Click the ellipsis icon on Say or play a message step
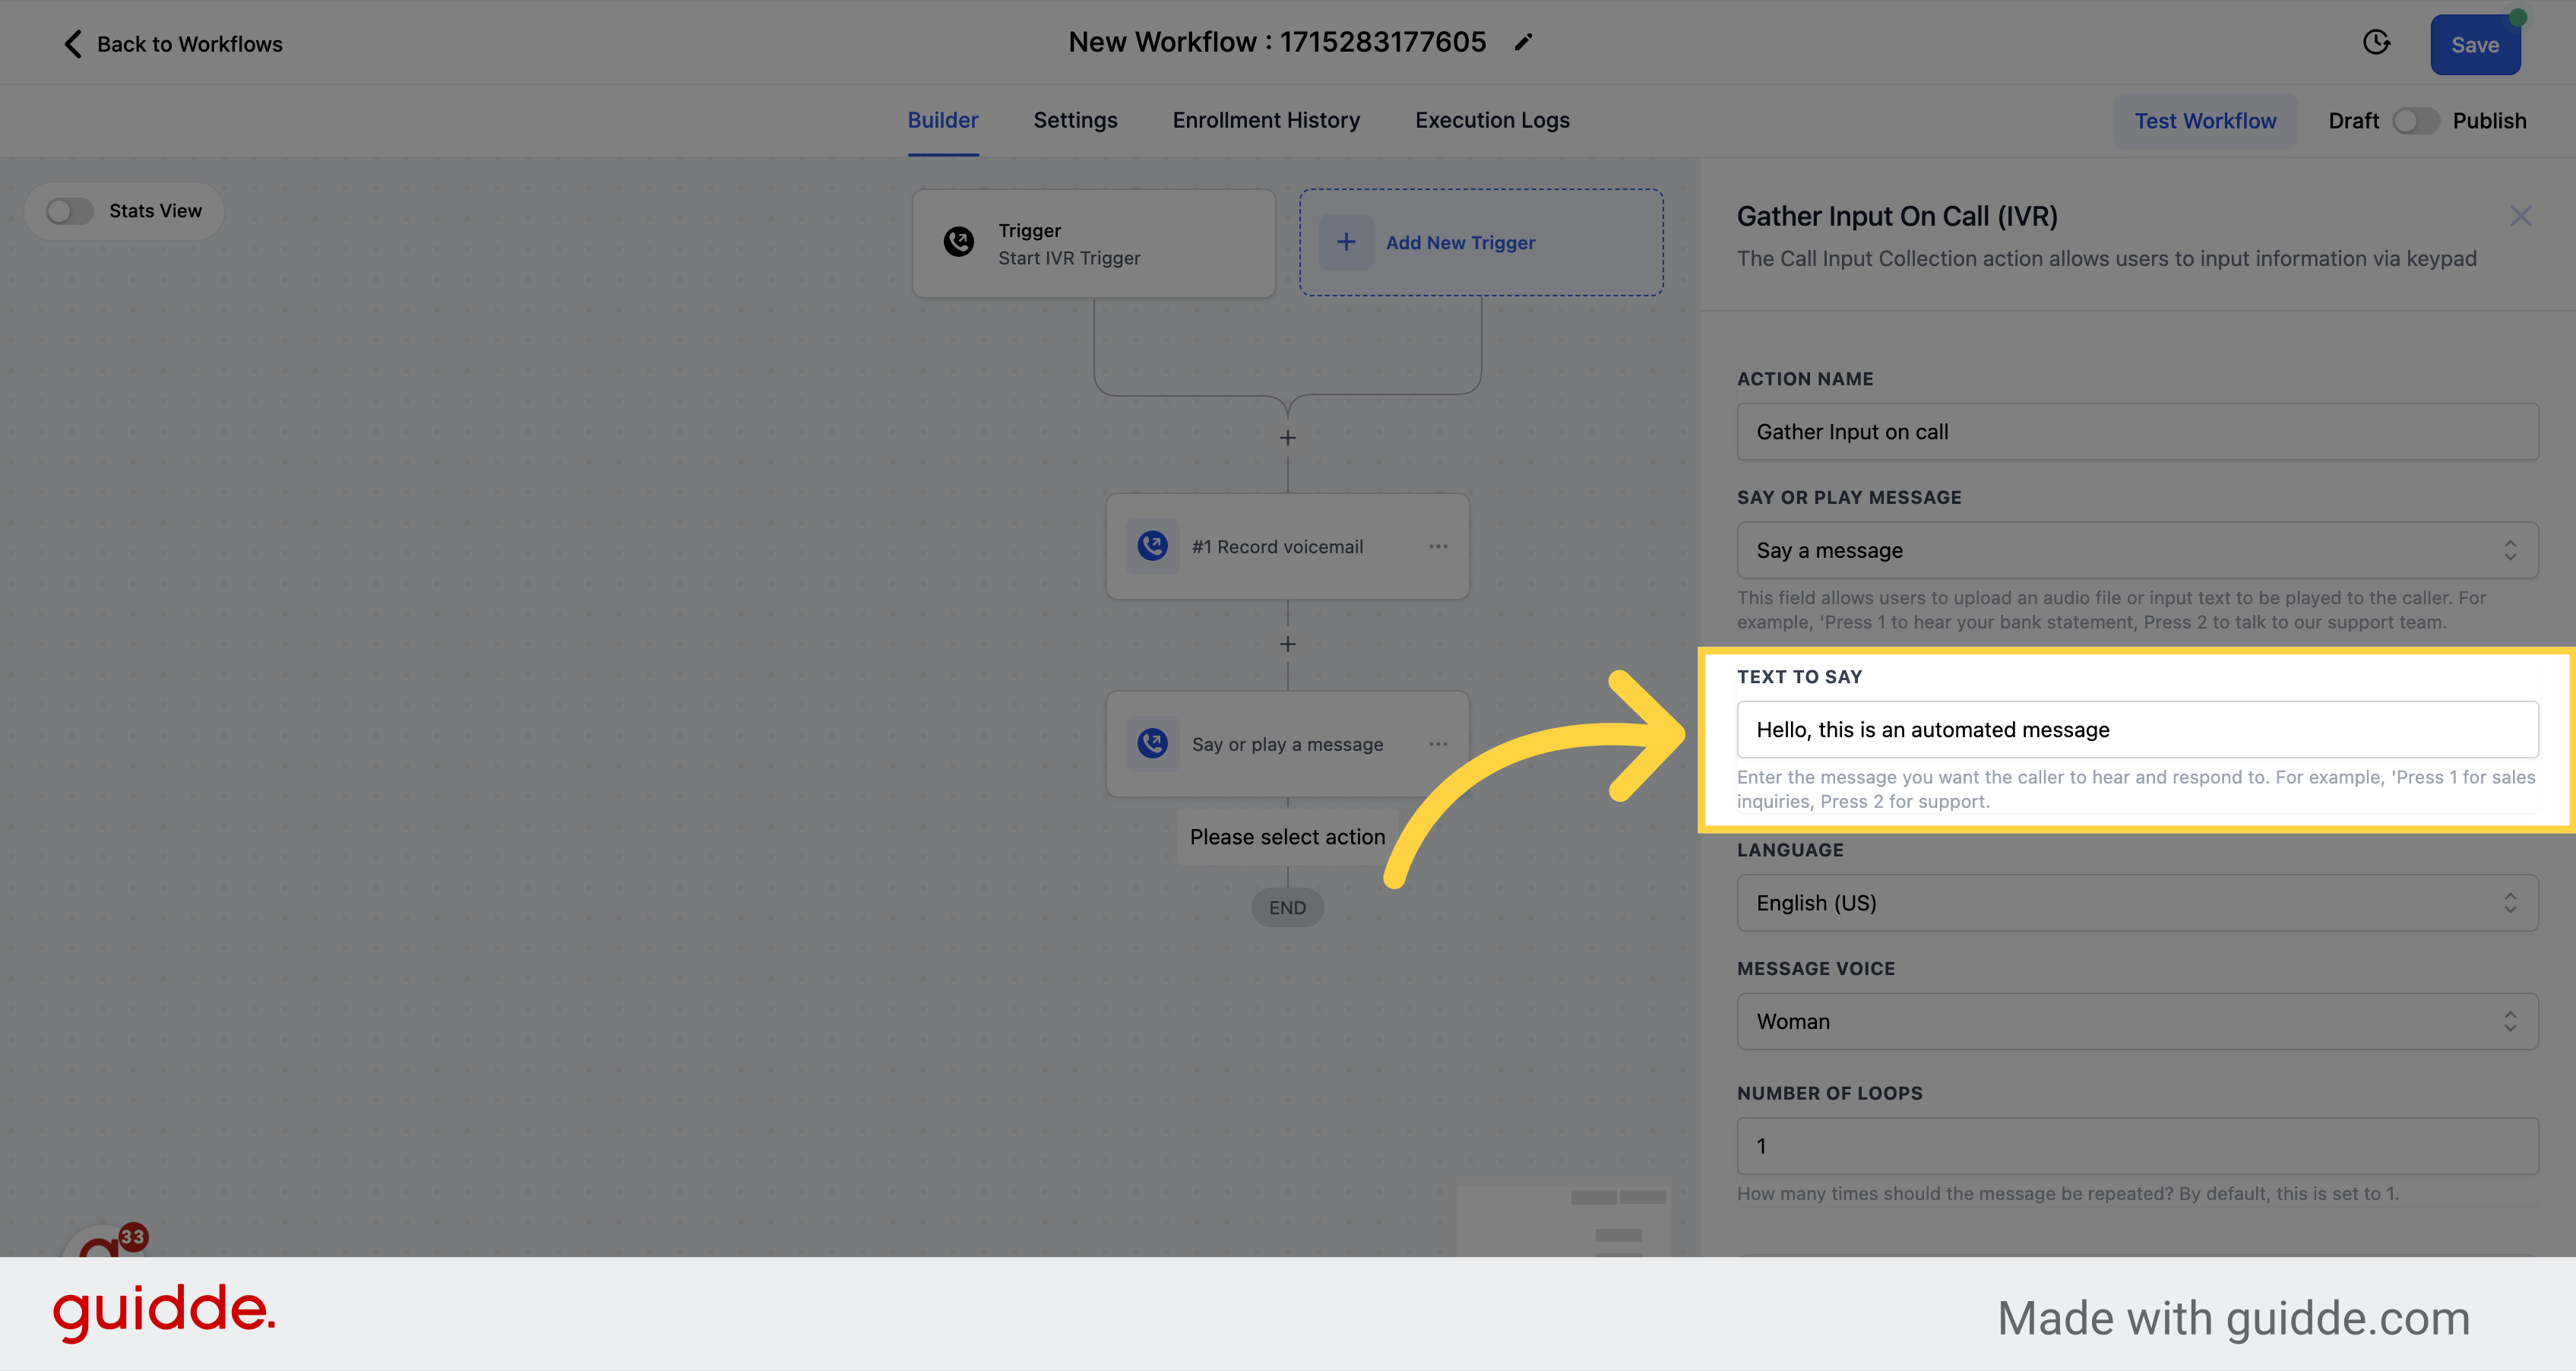2576x1371 pixels. pos(1438,744)
